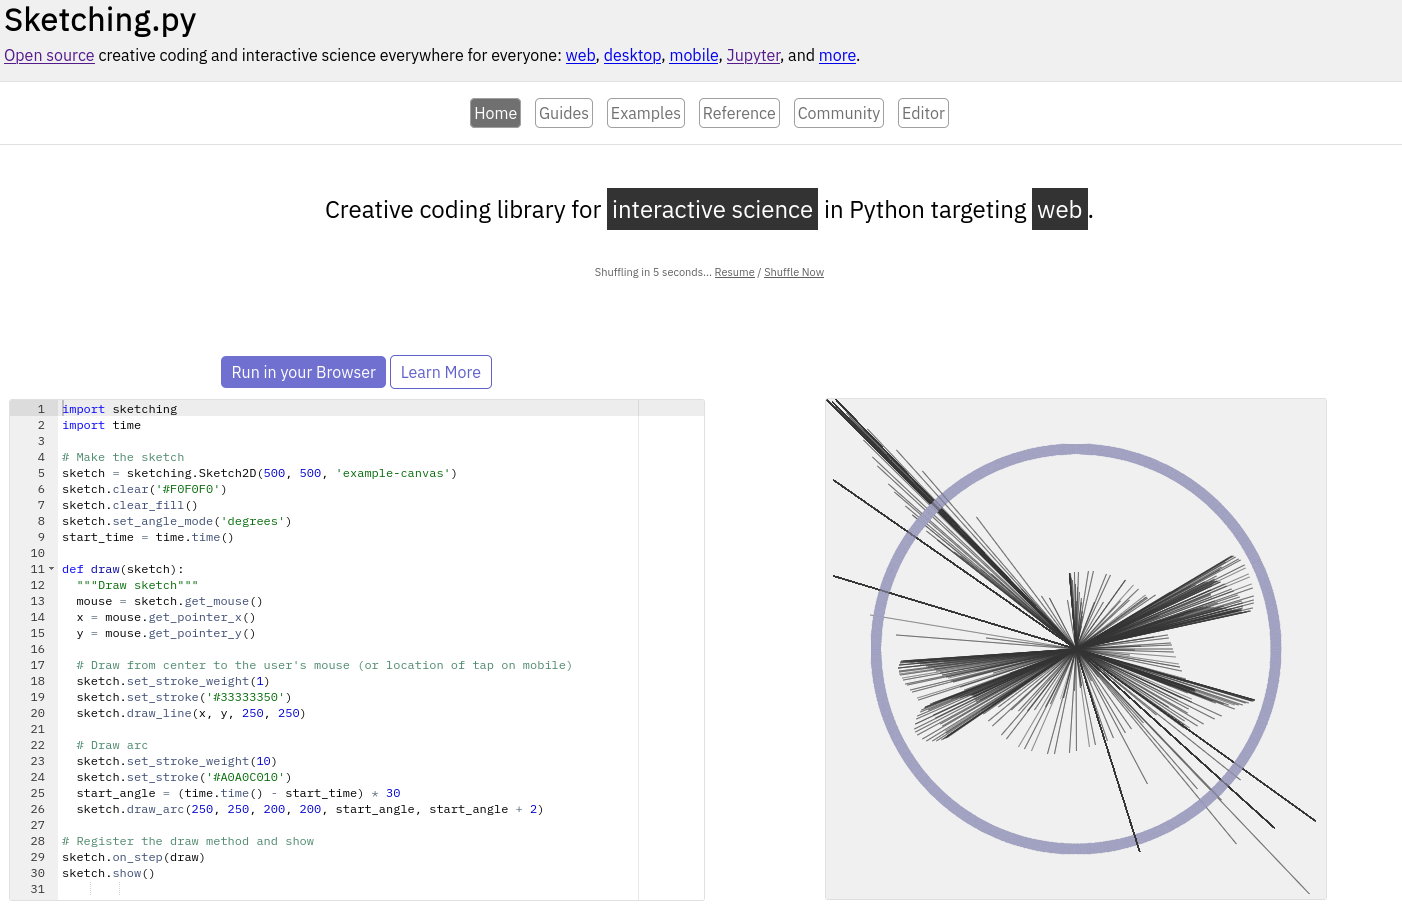Open the Guides navigation tab

[564, 113]
